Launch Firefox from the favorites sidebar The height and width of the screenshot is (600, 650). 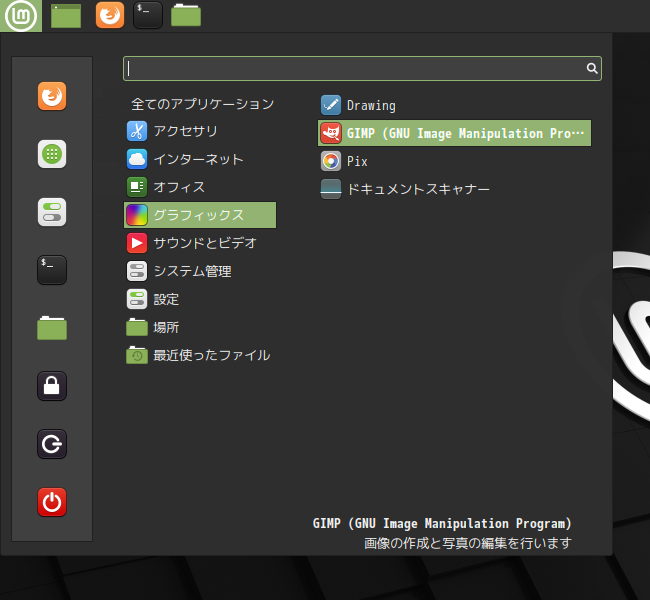[52, 96]
